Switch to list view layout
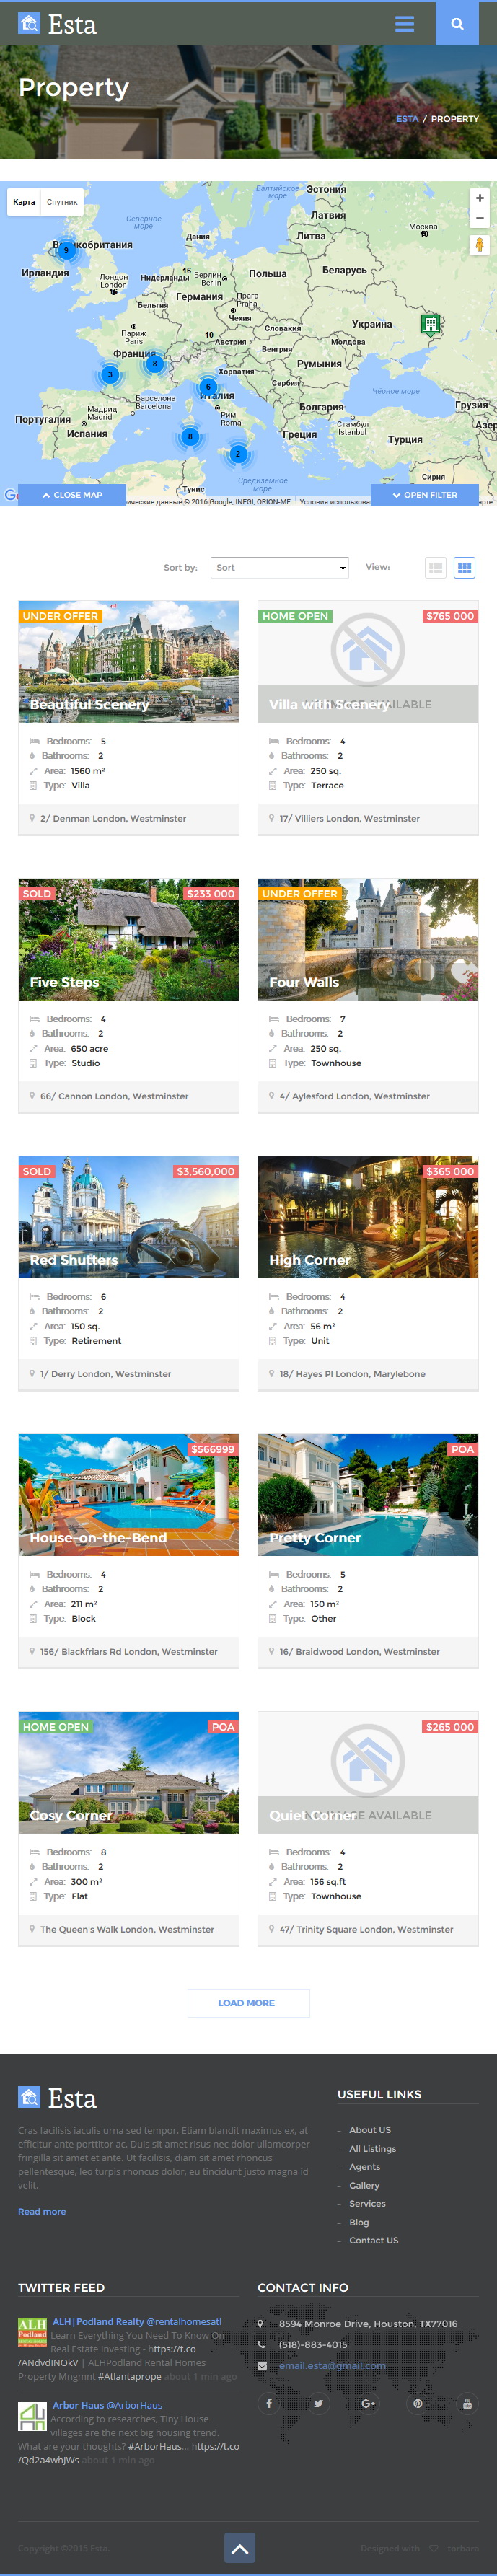Screen dimensions: 497x2576 tap(435, 567)
